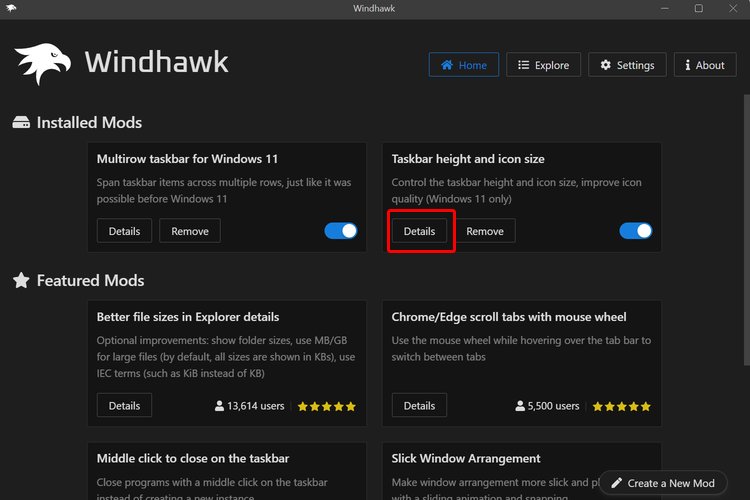Click the Multirow taskbar for Windows 11 title

[x=187, y=159]
